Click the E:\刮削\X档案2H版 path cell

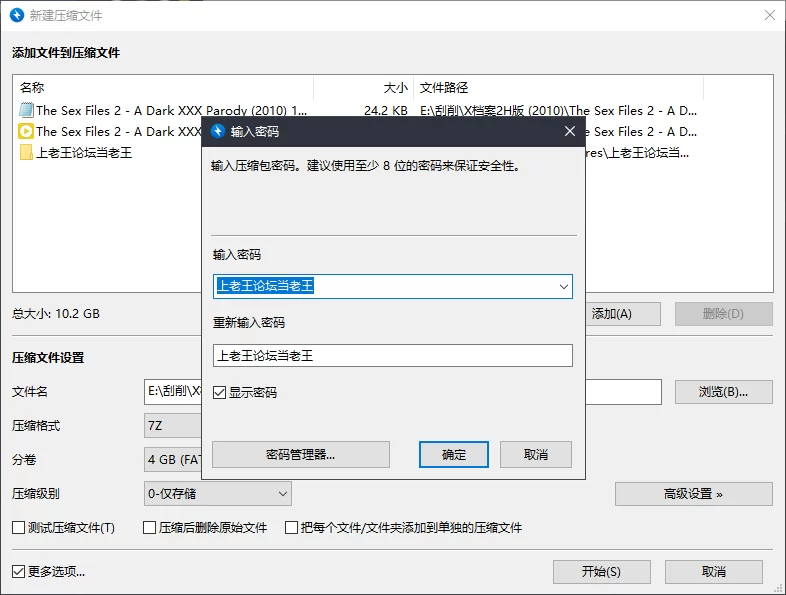coord(558,110)
